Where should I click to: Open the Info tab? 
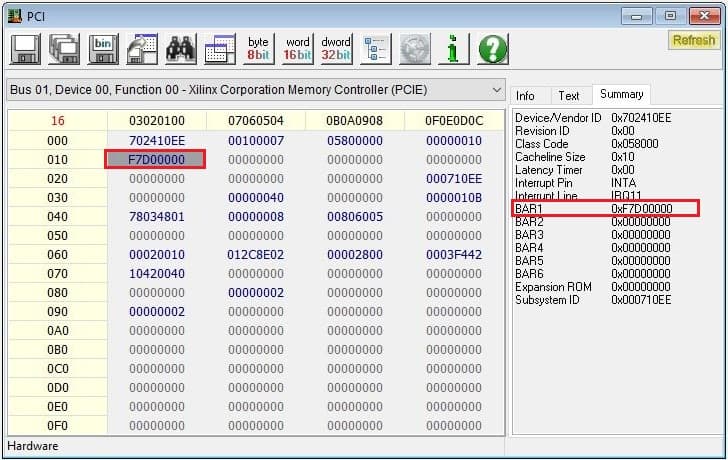pos(525,96)
